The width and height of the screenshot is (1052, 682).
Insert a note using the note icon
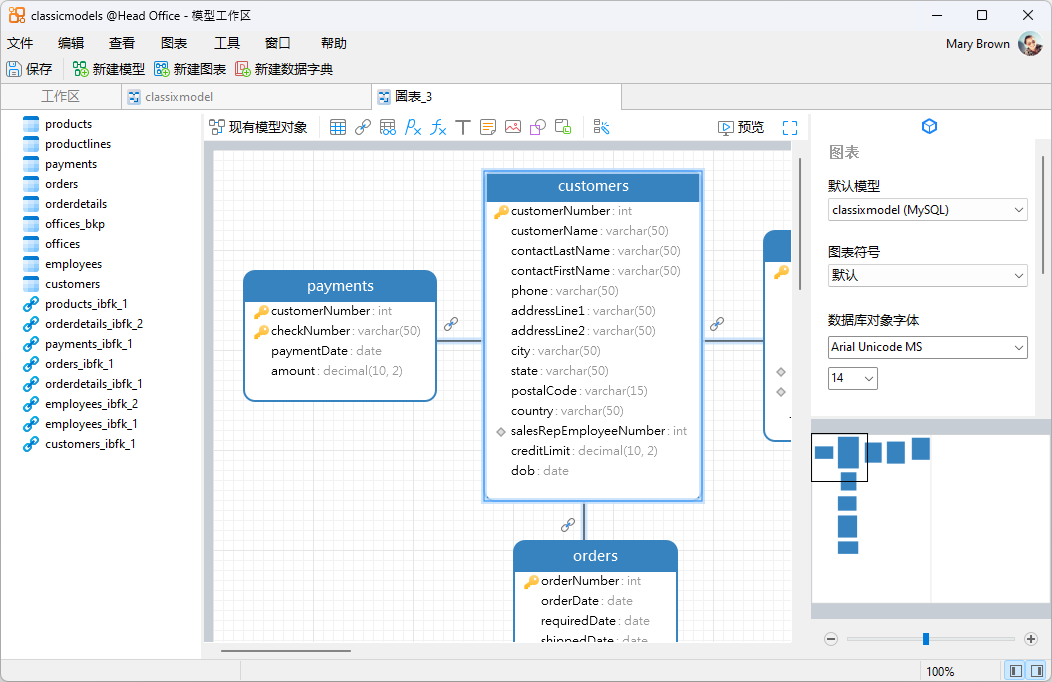488,127
